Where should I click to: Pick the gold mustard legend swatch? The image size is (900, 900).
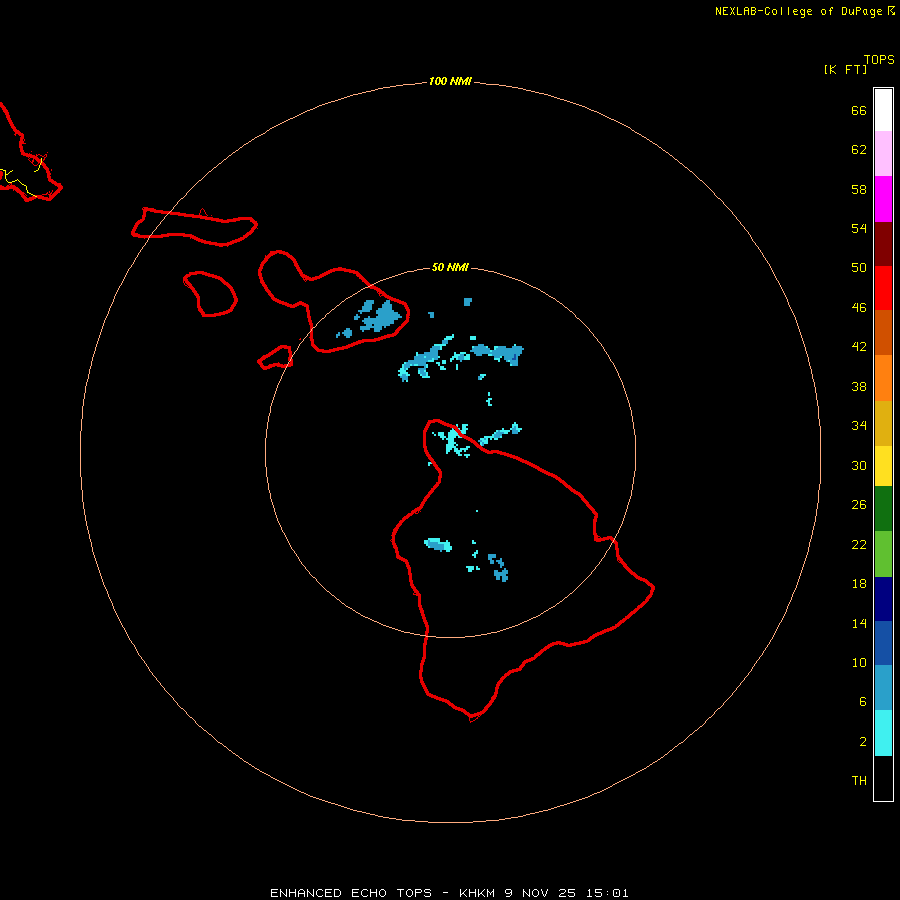point(883,423)
